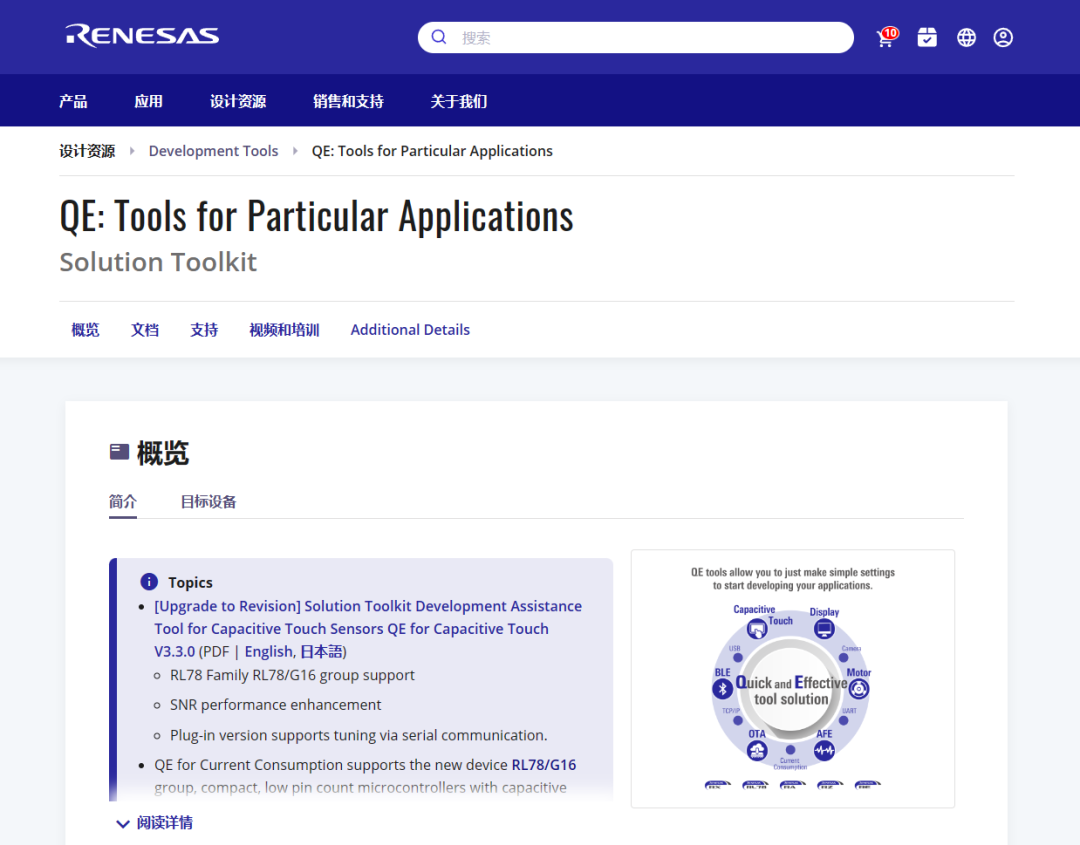This screenshot has height=845, width=1080.
Task: Click 'Plug-in version supports tuning' bullet text
Action: (x=359, y=735)
